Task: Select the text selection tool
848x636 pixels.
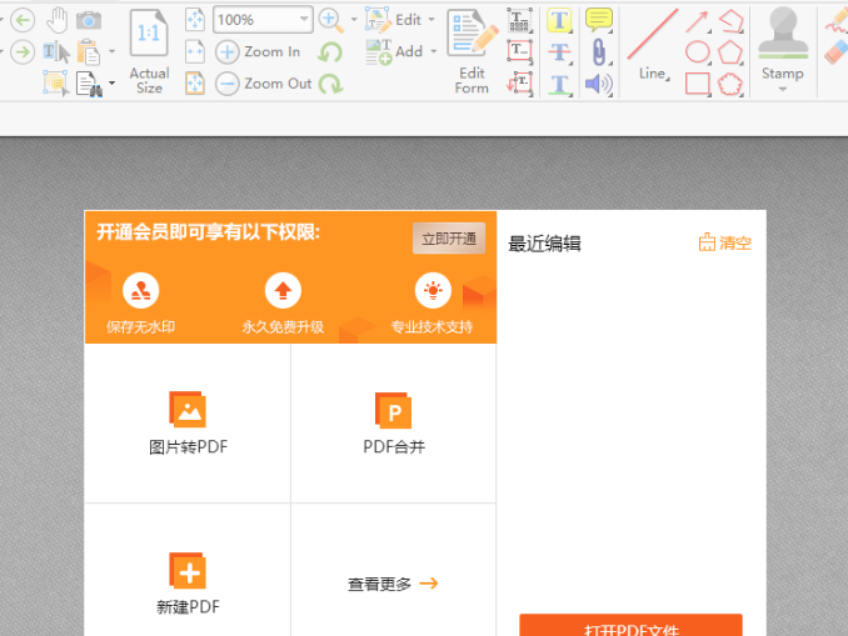Action: coord(56,52)
